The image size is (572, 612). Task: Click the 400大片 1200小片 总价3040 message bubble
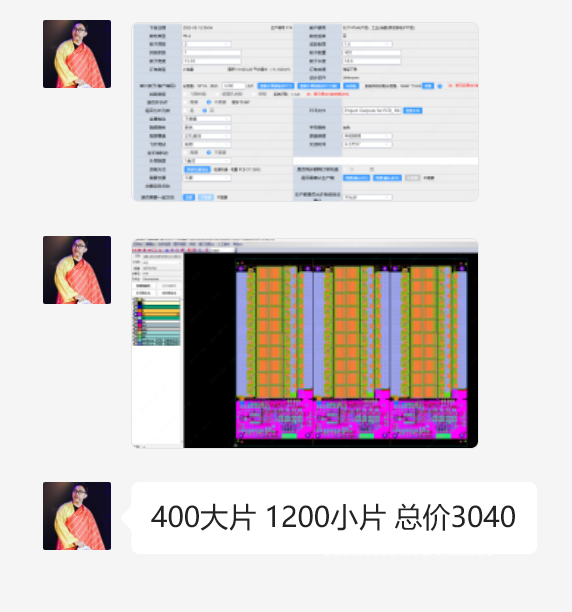[x=334, y=518]
